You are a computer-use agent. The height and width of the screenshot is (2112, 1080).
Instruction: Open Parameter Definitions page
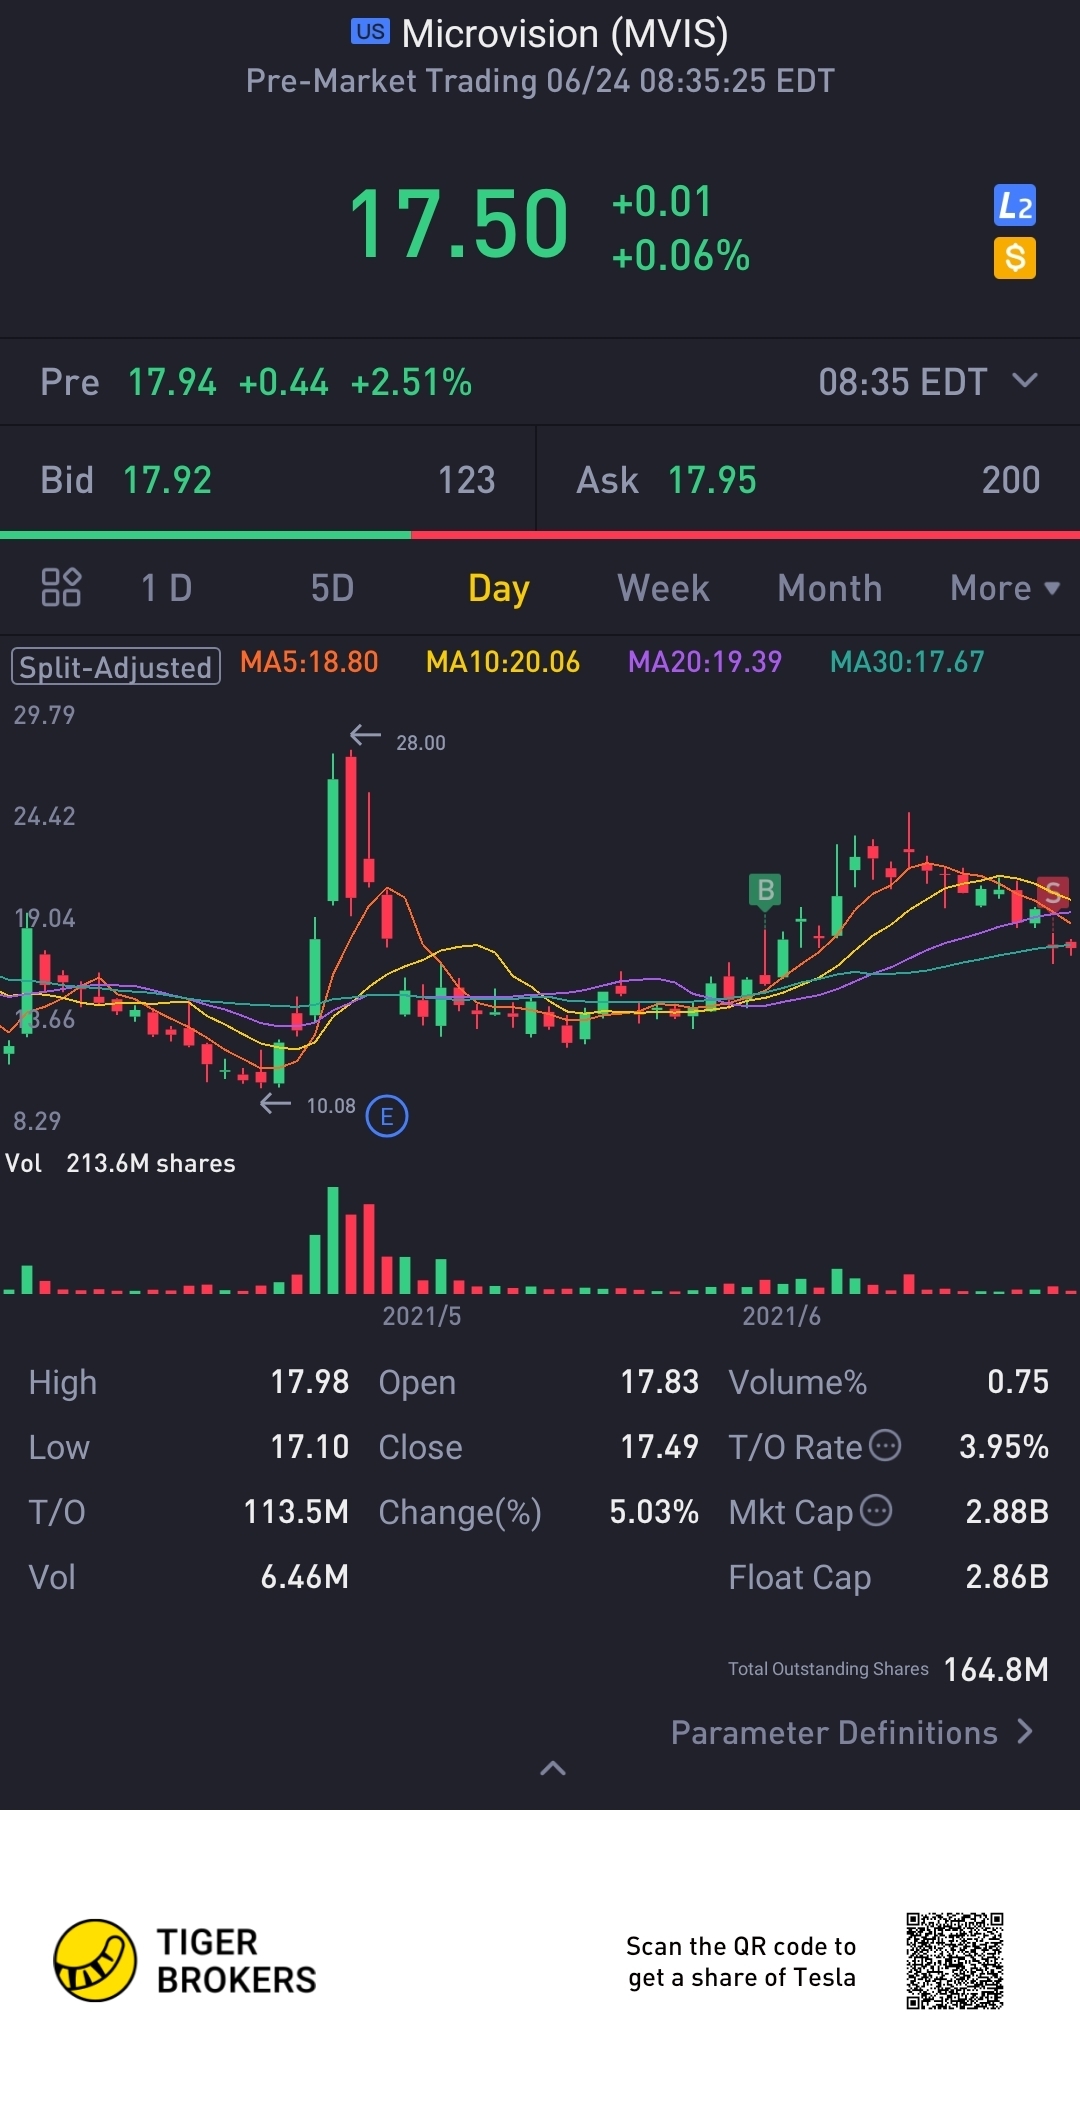click(852, 1732)
